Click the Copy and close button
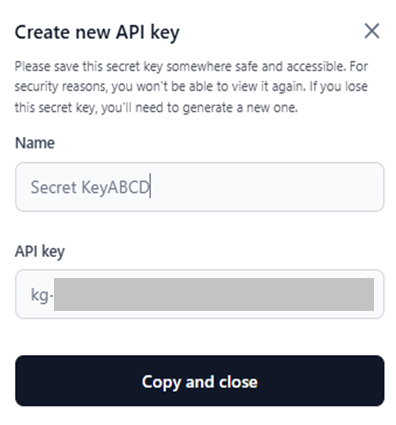The height and width of the screenshot is (425, 396). pos(200,380)
